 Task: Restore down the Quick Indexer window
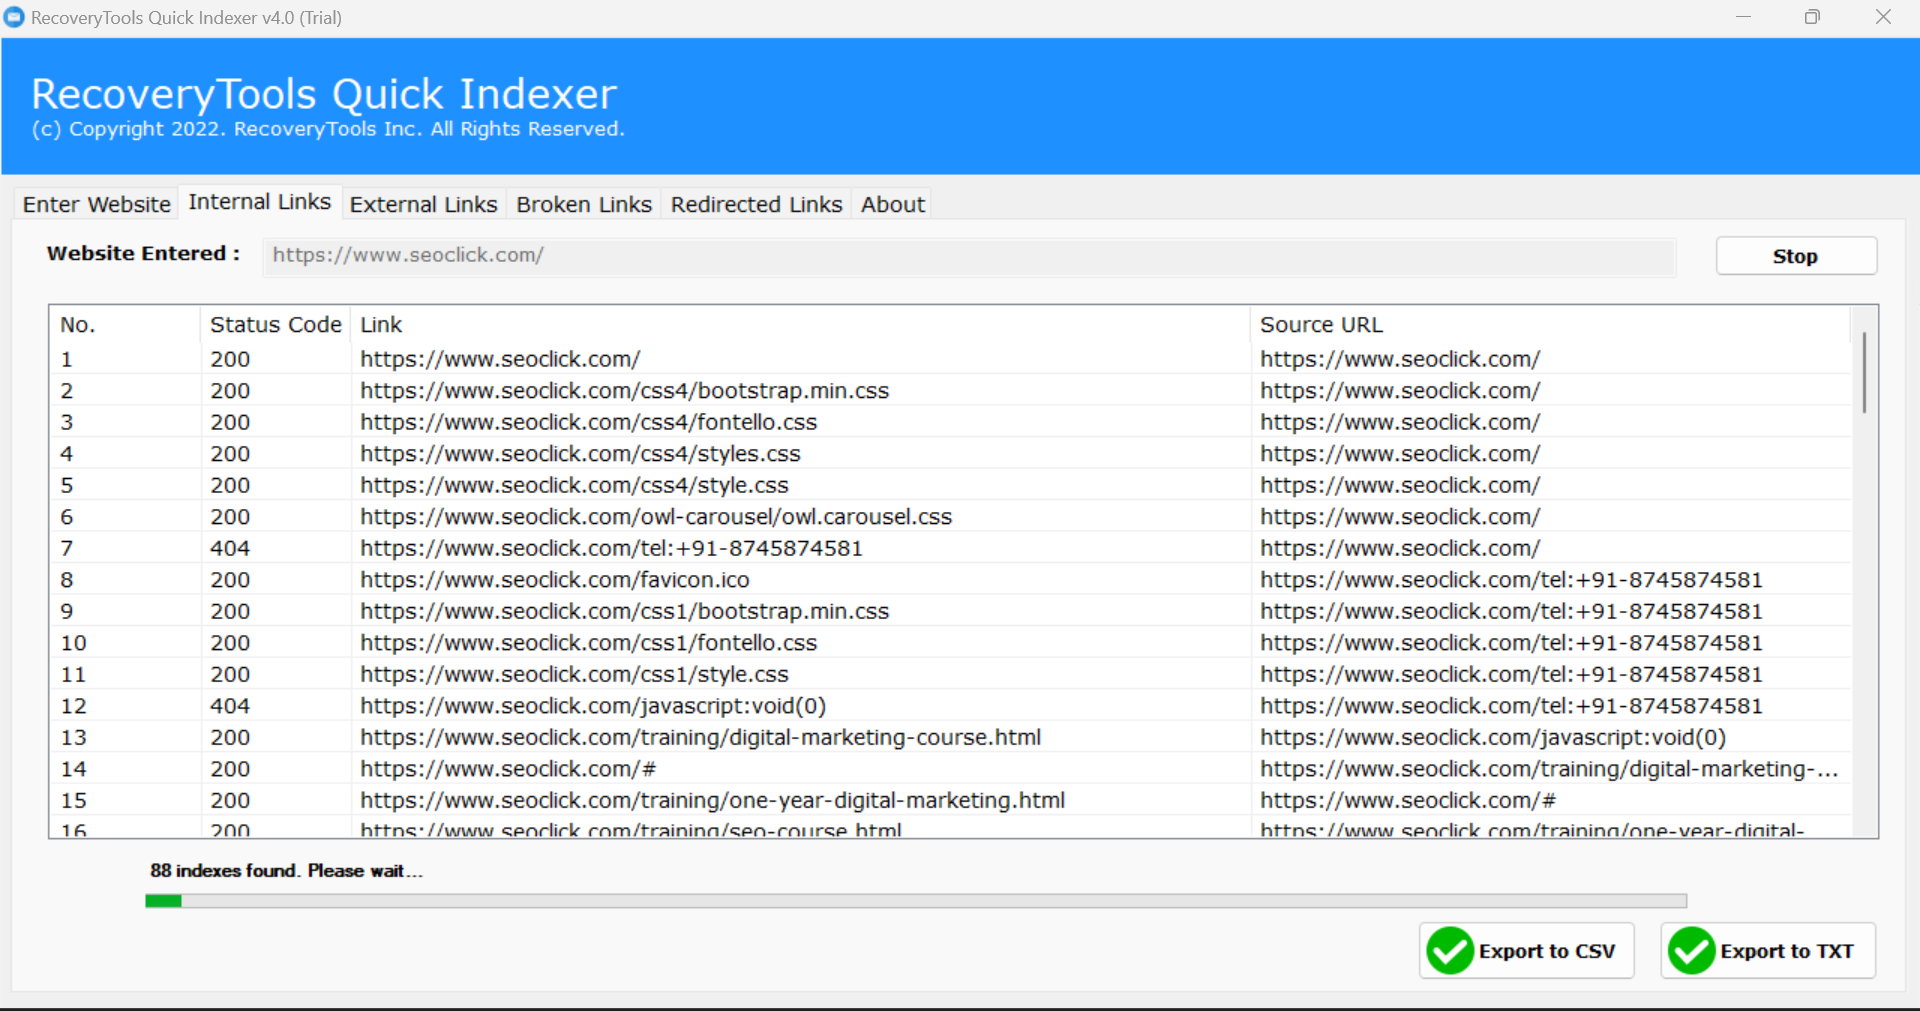(x=1812, y=17)
